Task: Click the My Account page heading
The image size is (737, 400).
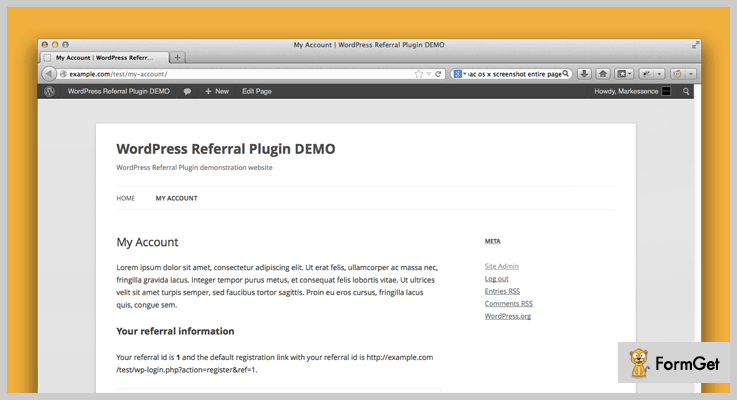Action: point(147,242)
